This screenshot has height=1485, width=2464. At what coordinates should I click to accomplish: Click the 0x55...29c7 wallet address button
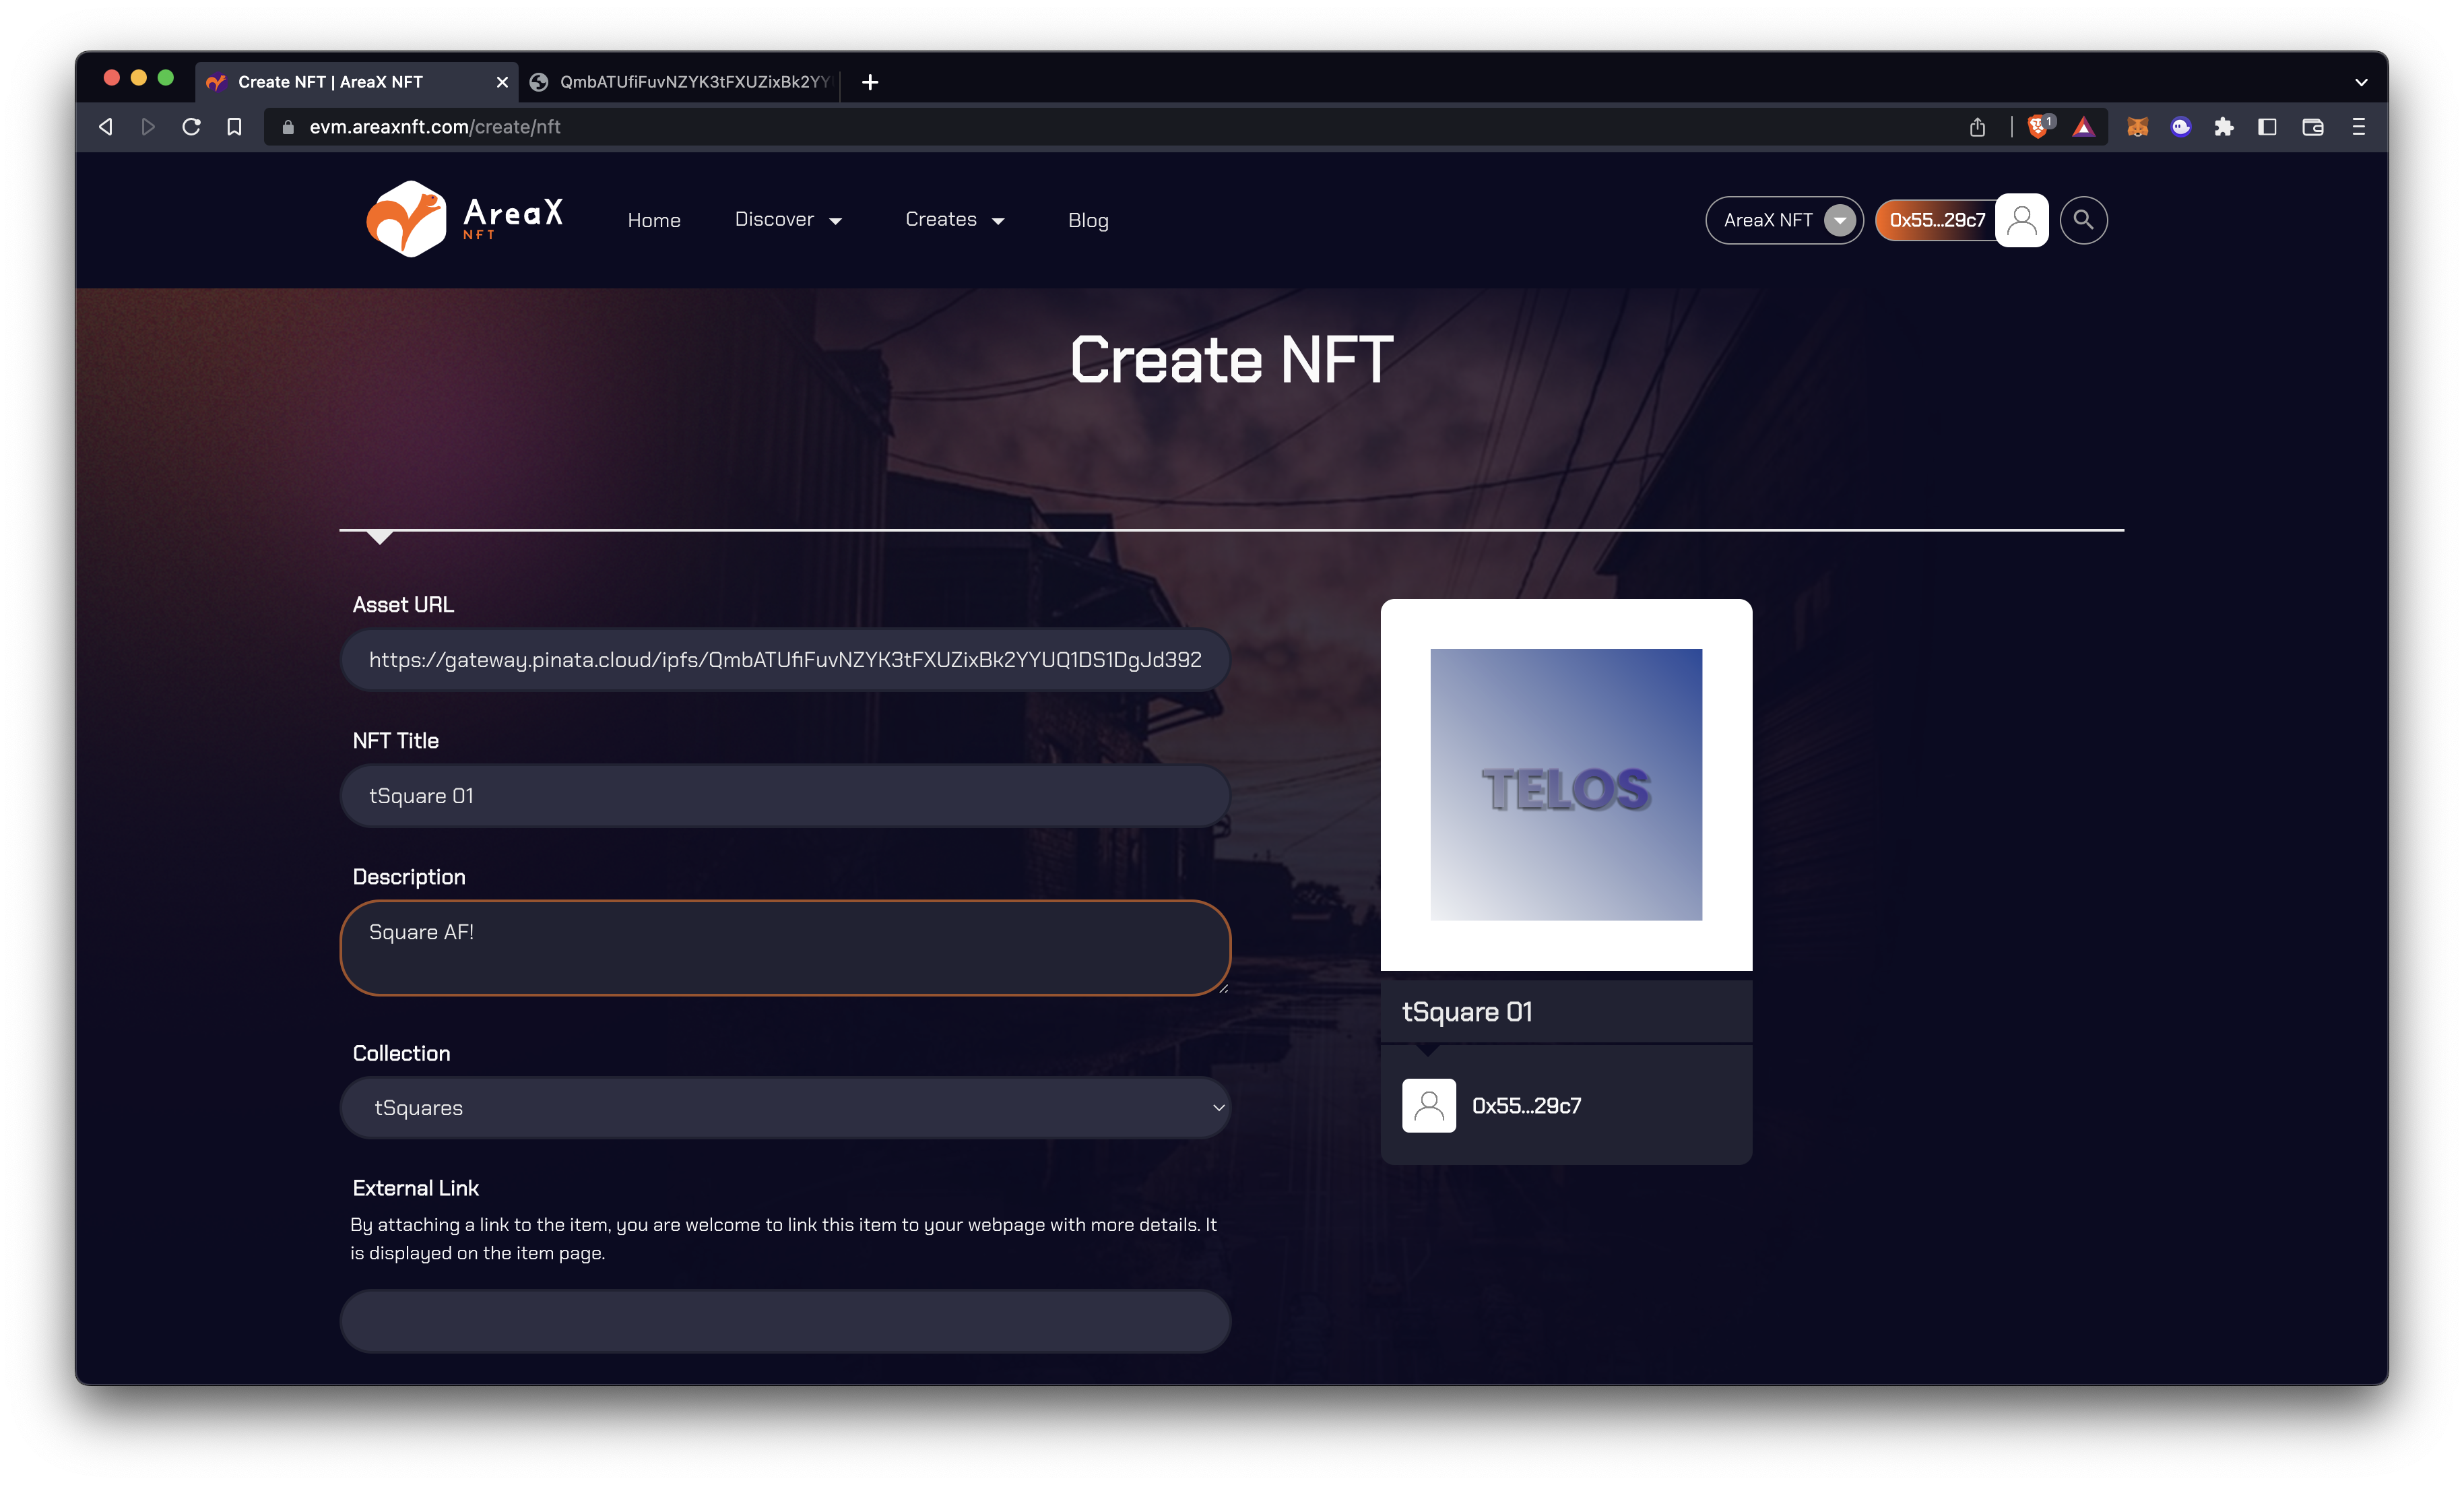1936,220
